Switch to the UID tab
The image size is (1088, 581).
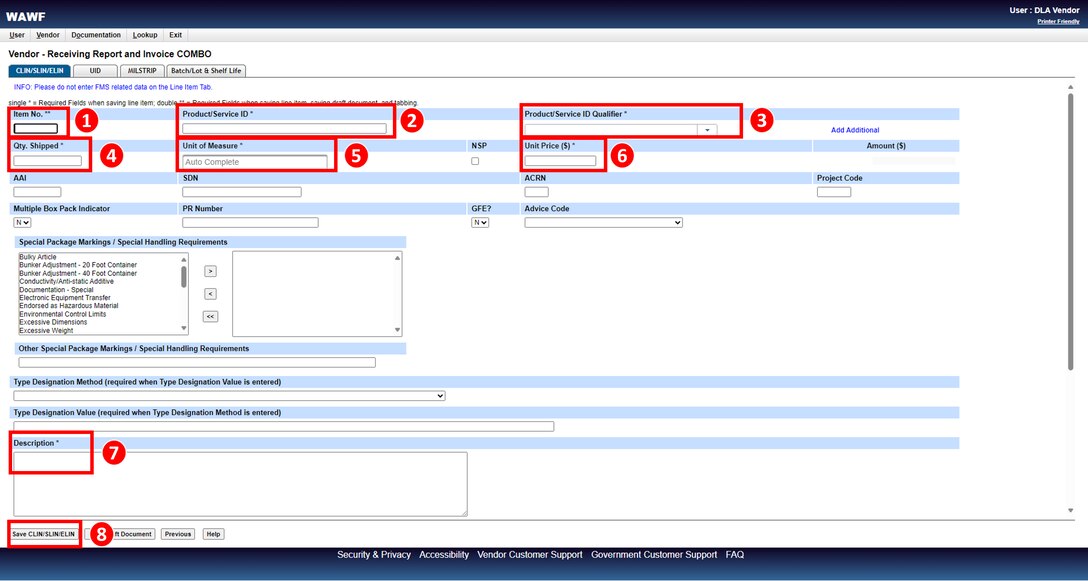click(x=95, y=71)
